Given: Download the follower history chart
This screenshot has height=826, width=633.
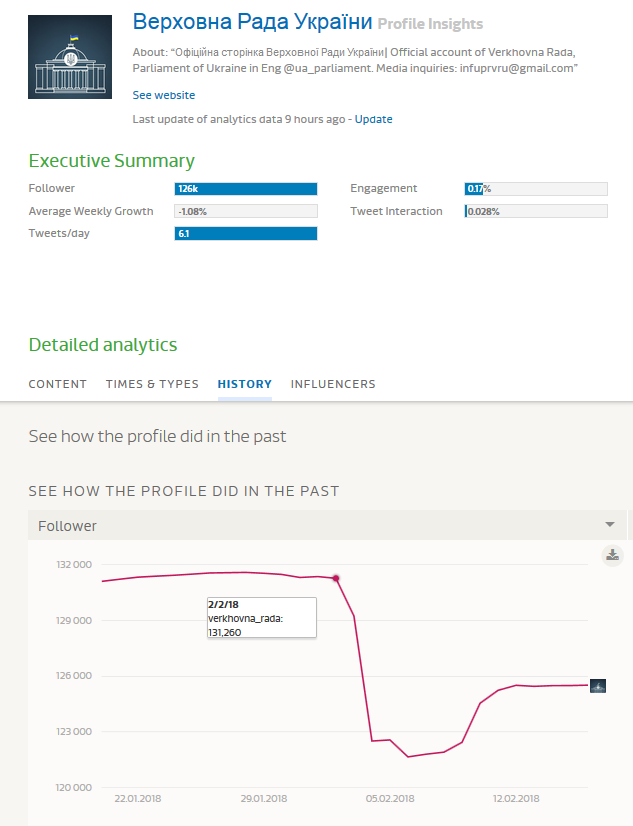Looking at the screenshot, I should coord(613,555).
